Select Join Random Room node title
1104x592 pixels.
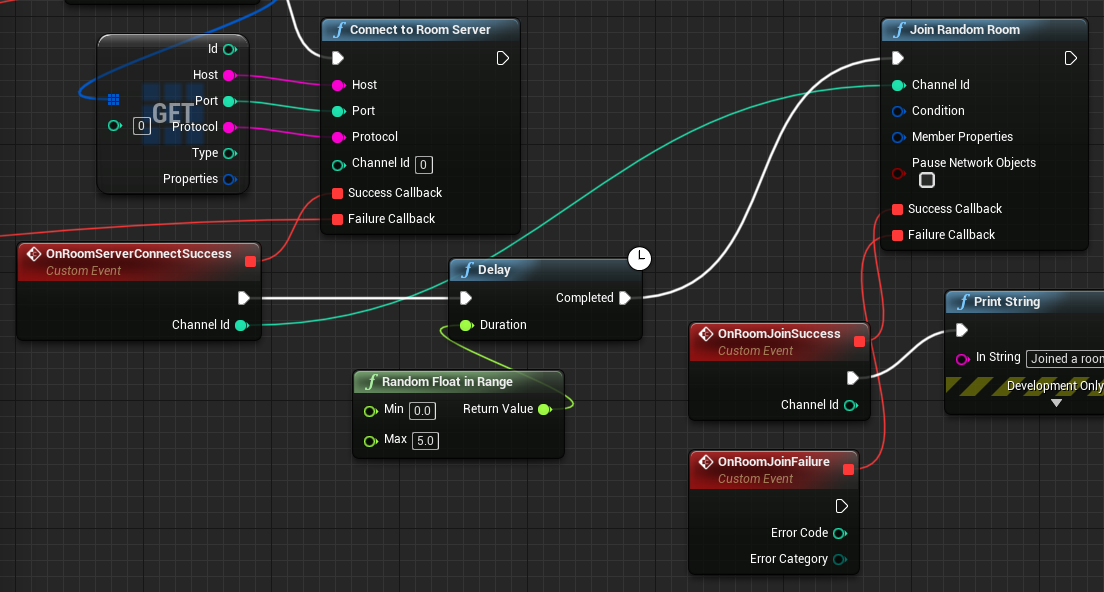(965, 30)
